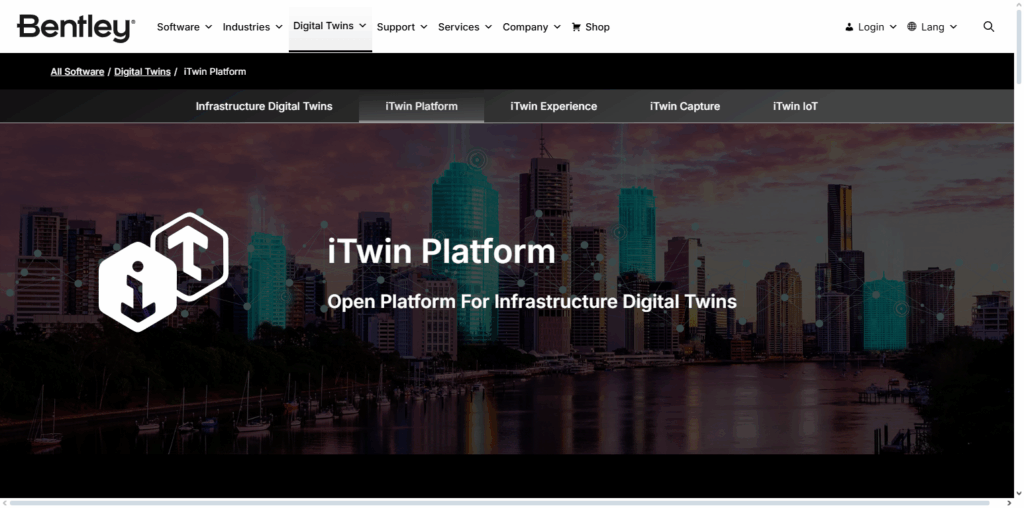Viewport: 1024px width, 508px height.
Task: Click the search magnifier icon
Action: [988, 27]
